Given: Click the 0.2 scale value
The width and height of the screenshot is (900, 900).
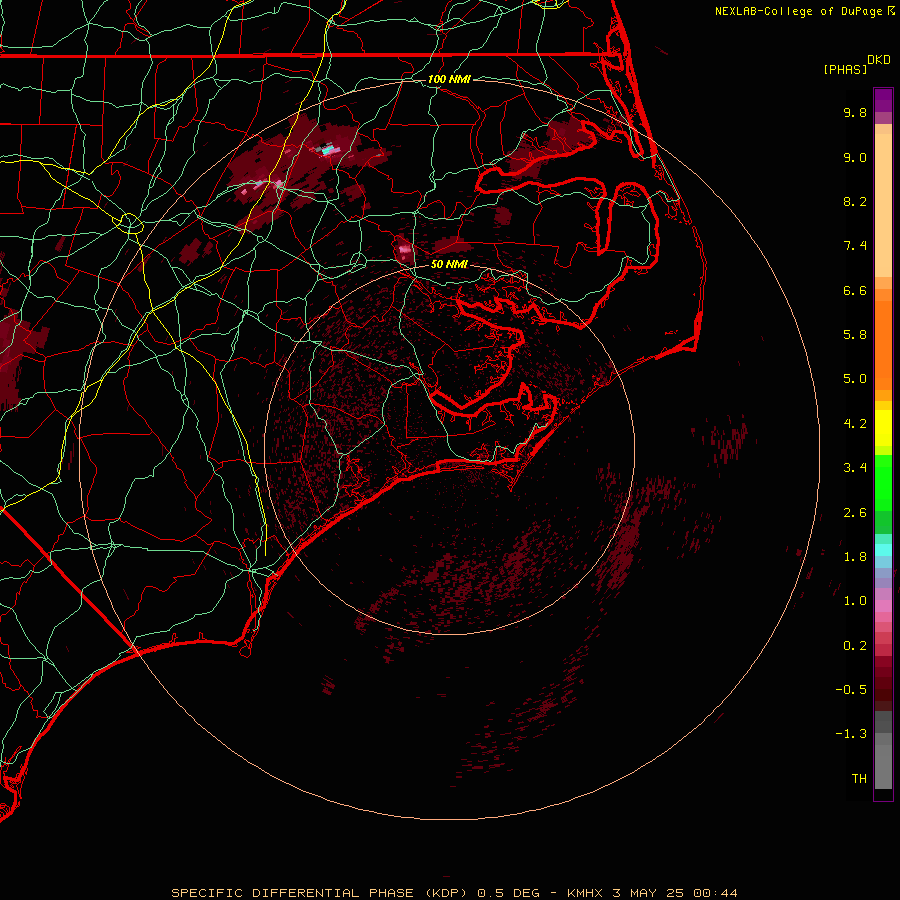Looking at the screenshot, I should [x=855, y=646].
